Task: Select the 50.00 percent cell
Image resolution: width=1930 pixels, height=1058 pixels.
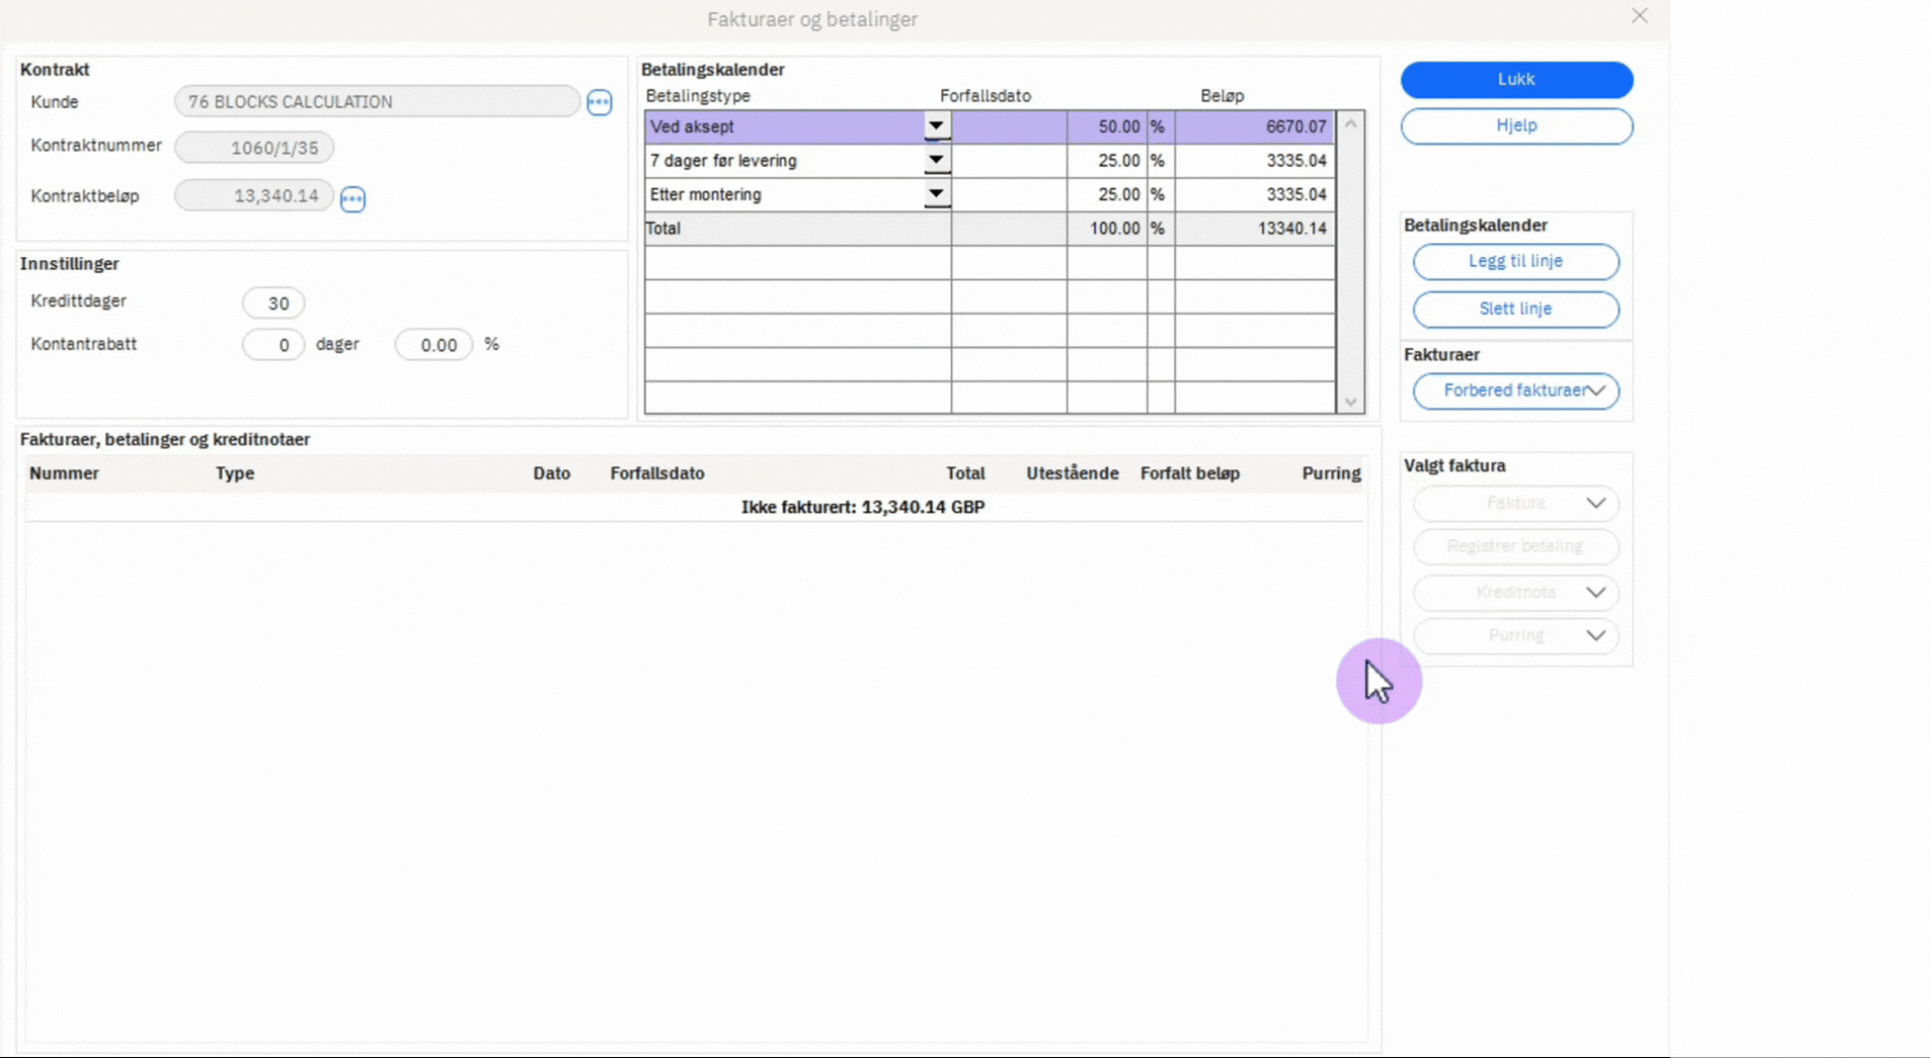Action: point(1107,127)
